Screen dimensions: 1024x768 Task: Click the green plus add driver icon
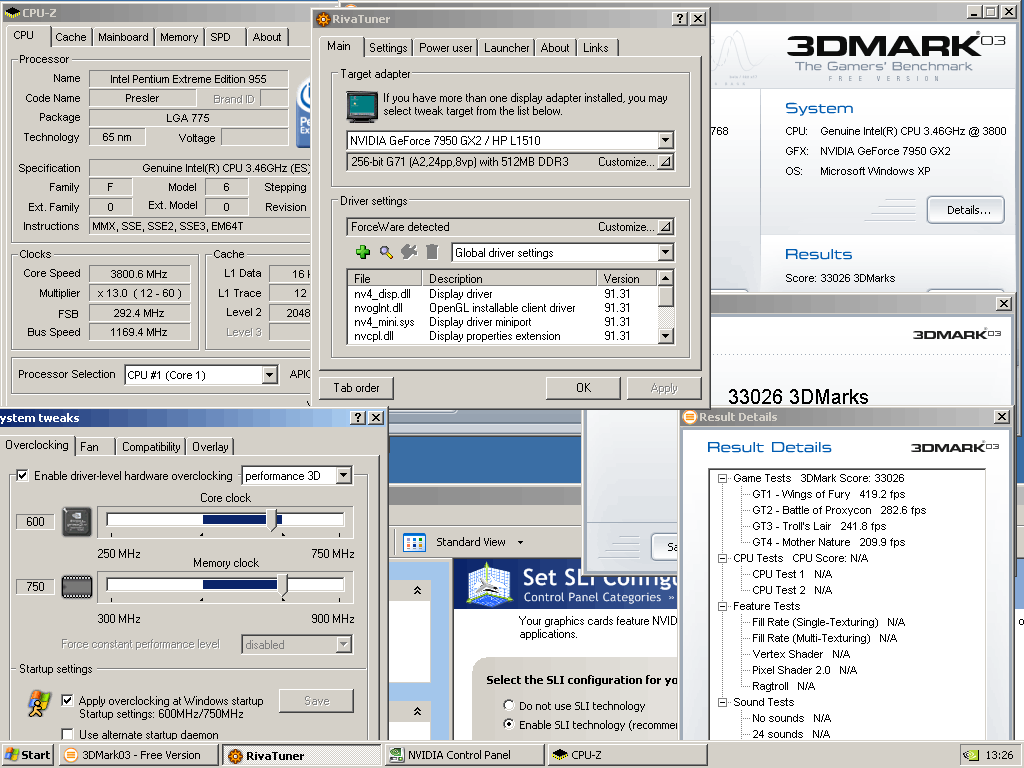coord(363,252)
